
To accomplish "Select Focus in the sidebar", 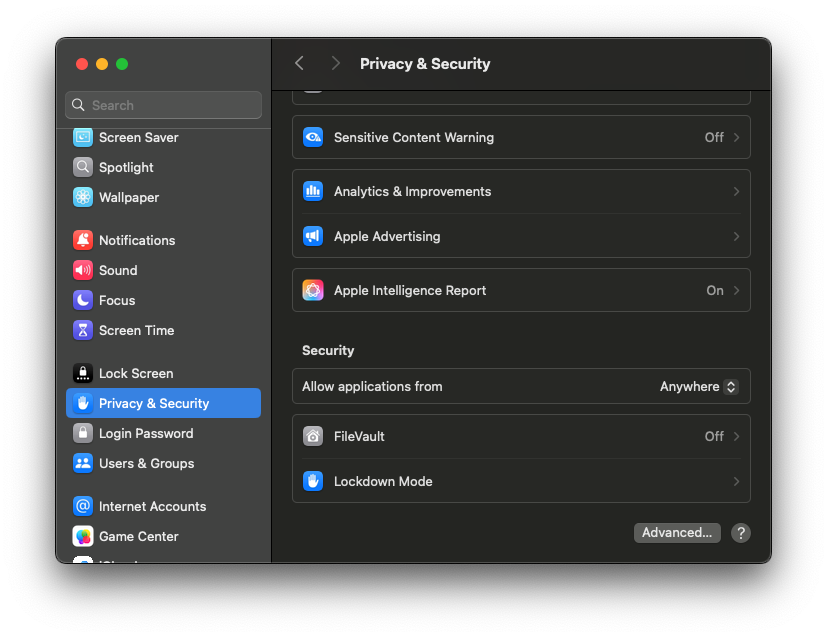I will click(x=164, y=301).
